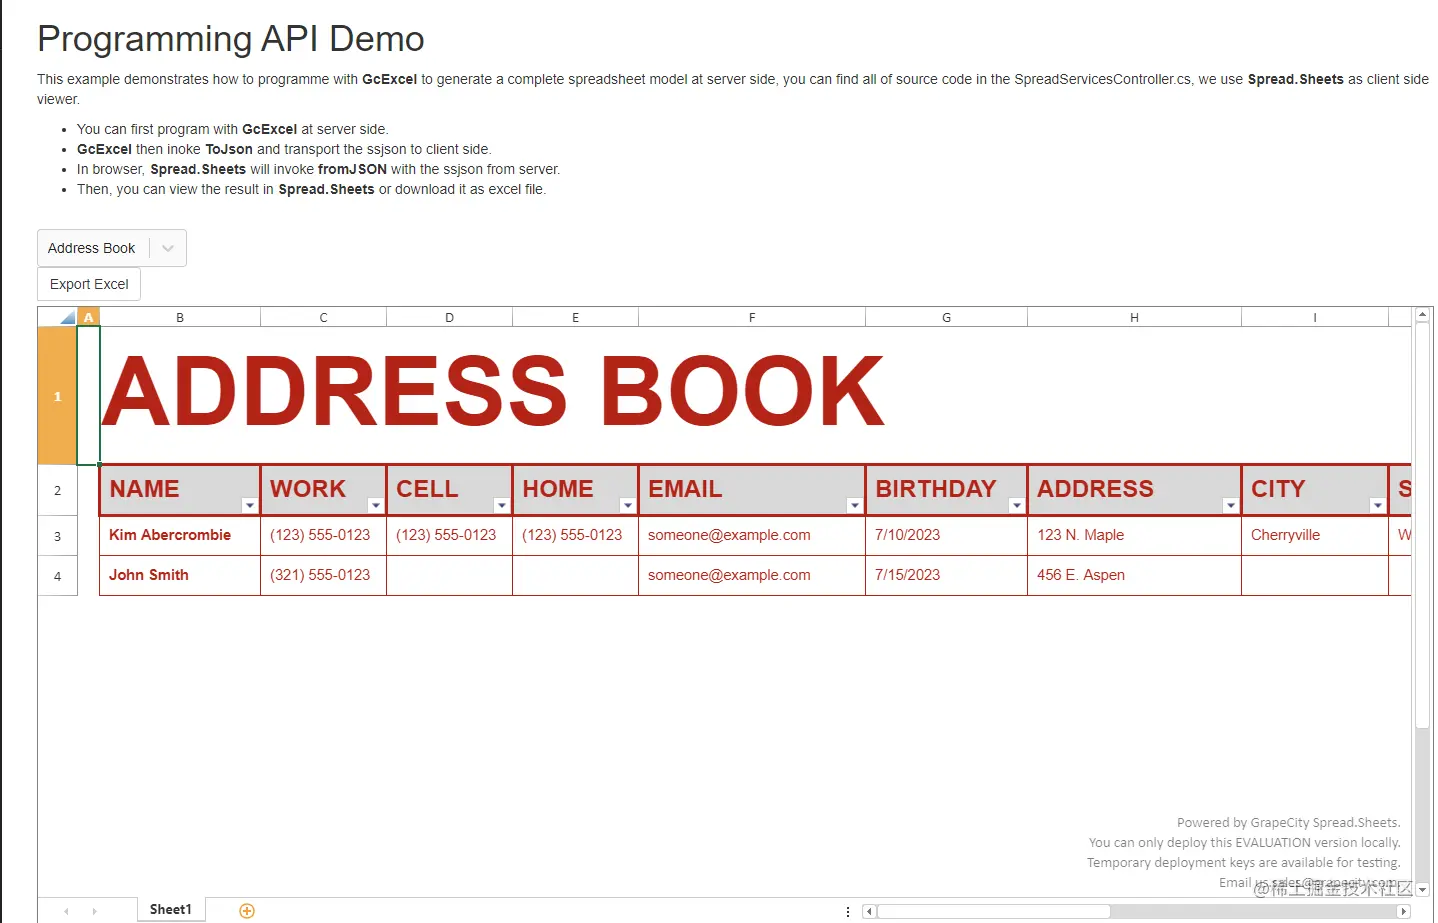
Task: Click the next sheet tab navigation arrow
Action: click(95, 911)
